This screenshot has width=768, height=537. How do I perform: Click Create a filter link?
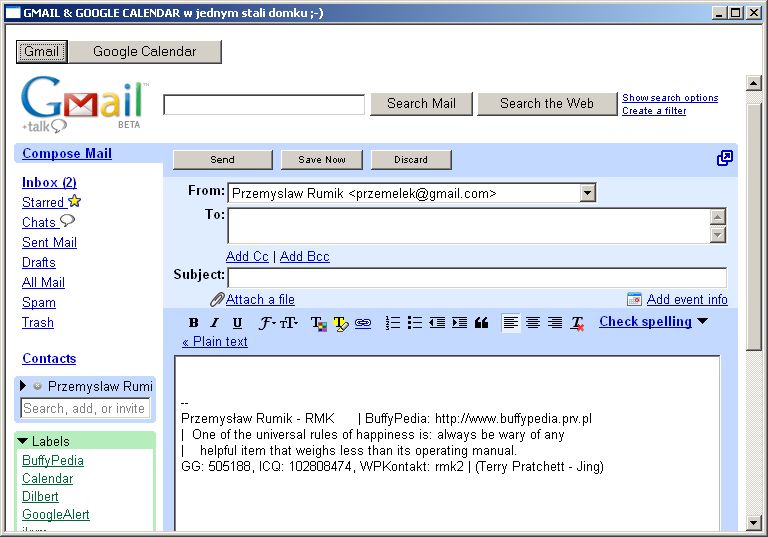point(654,111)
